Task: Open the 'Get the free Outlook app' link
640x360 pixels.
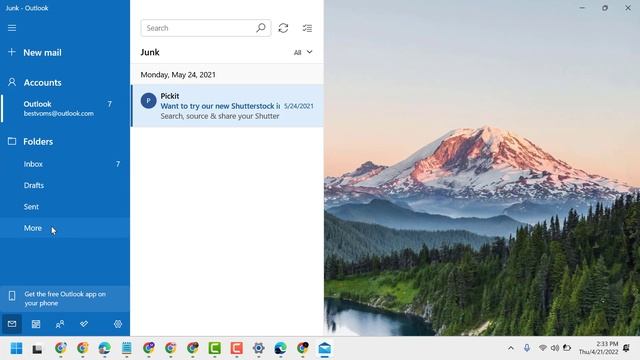Action: 65,298
